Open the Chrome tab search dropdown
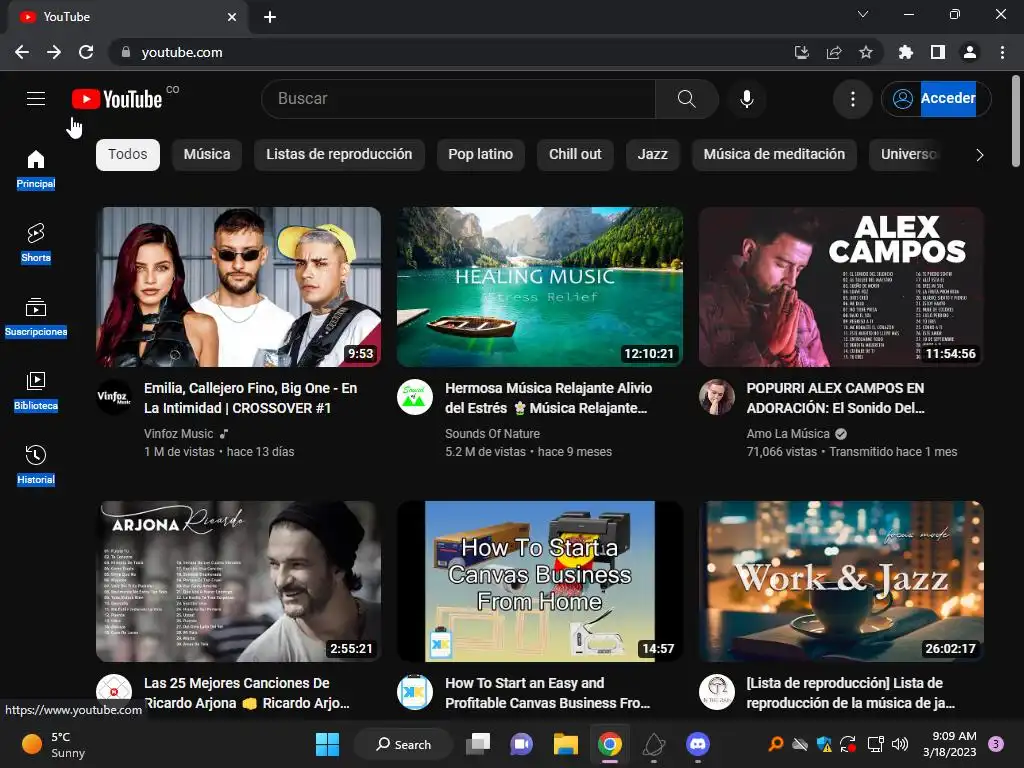 [863, 14]
